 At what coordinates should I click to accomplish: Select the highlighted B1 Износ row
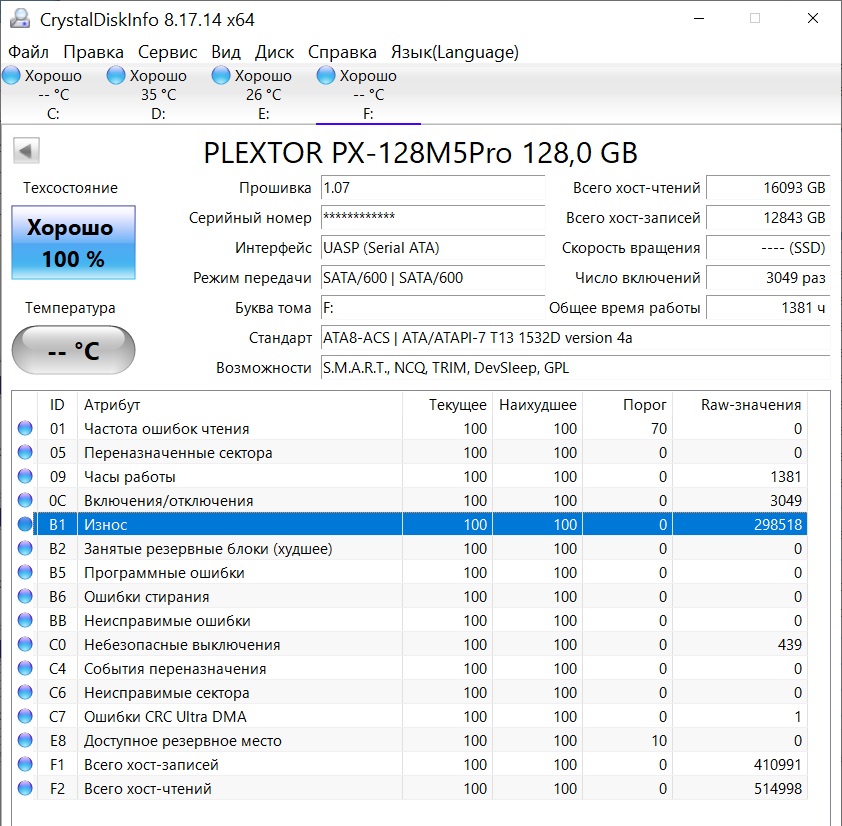pyautogui.click(x=410, y=525)
